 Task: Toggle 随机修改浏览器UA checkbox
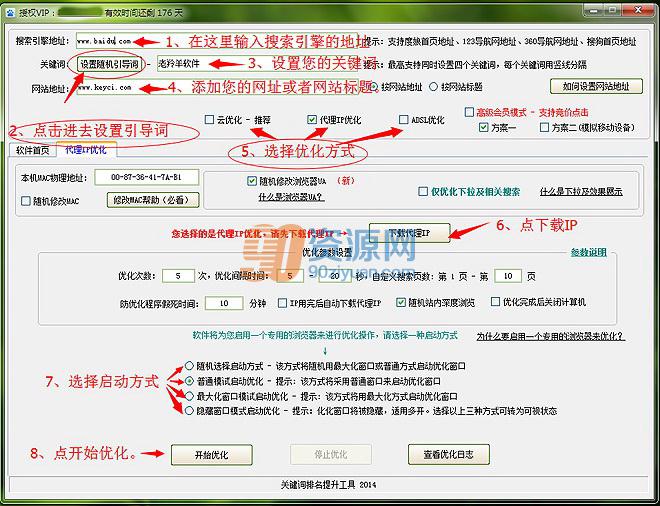[x=252, y=181]
